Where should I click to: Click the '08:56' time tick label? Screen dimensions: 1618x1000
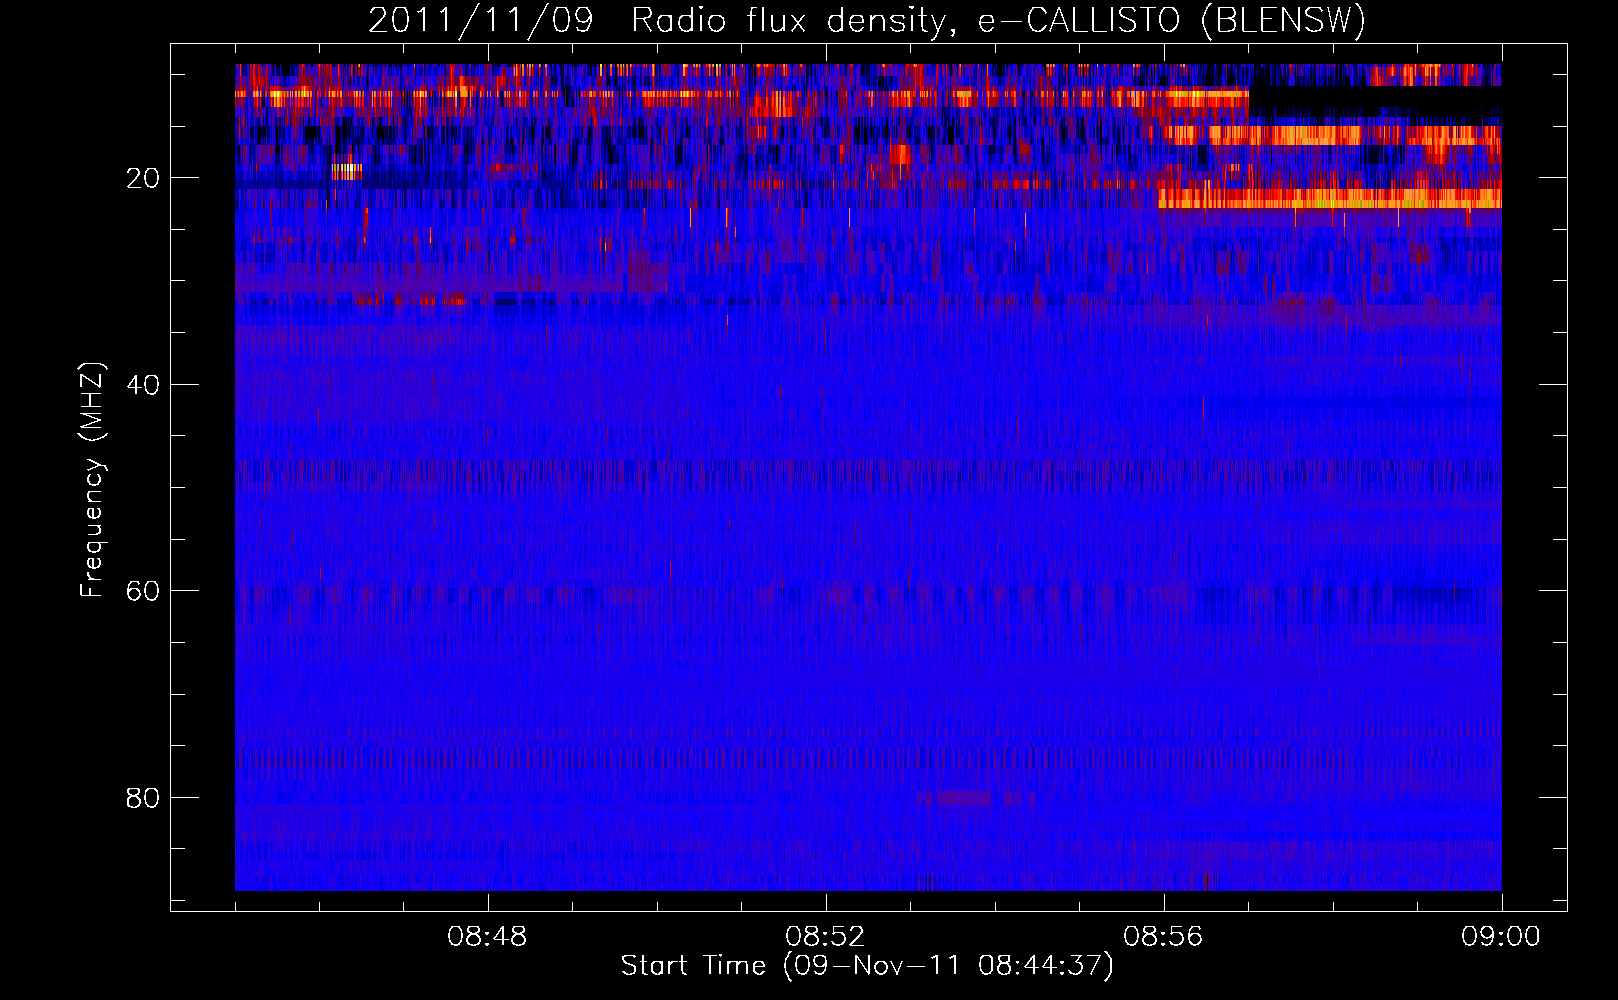(x=1163, y=937)
